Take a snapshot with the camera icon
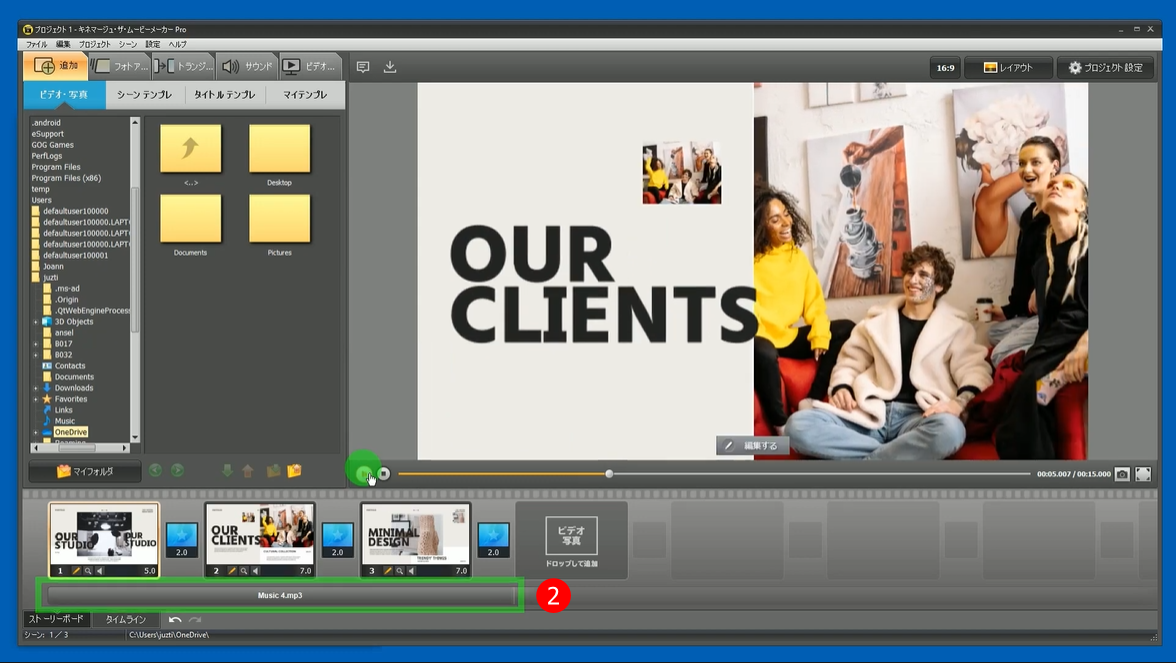 pos(1122,474)
